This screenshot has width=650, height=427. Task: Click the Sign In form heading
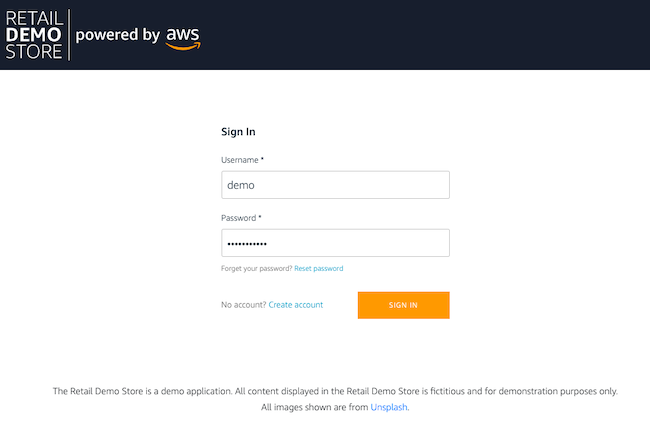pyautogui.click(x=238, y=132)
